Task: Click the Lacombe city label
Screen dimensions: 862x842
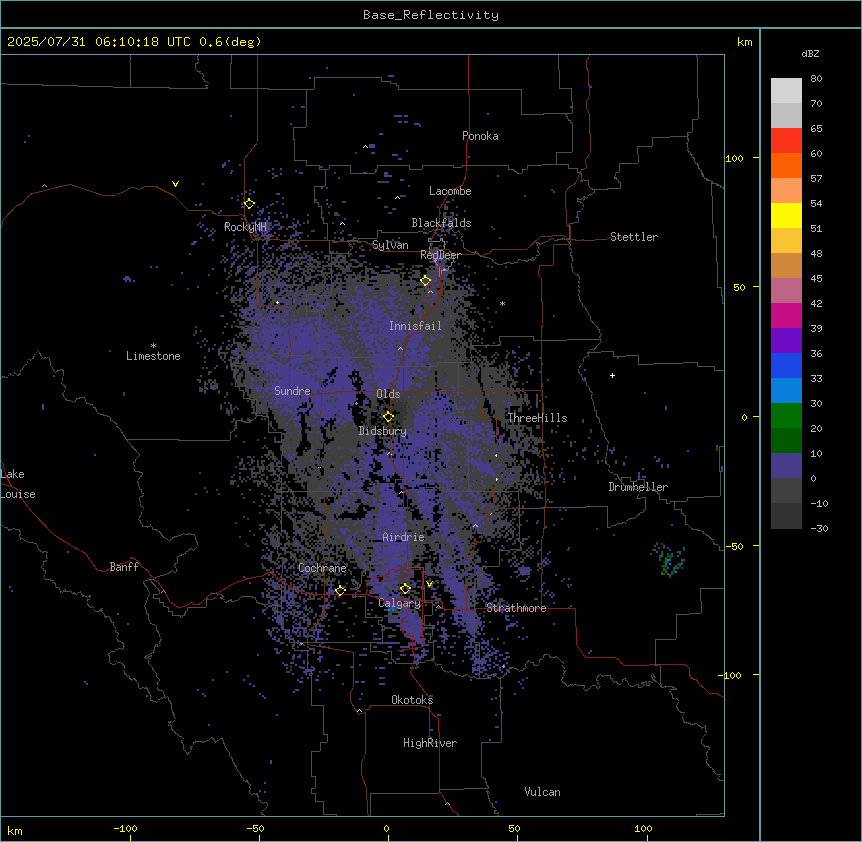Action: click(450, 191)
